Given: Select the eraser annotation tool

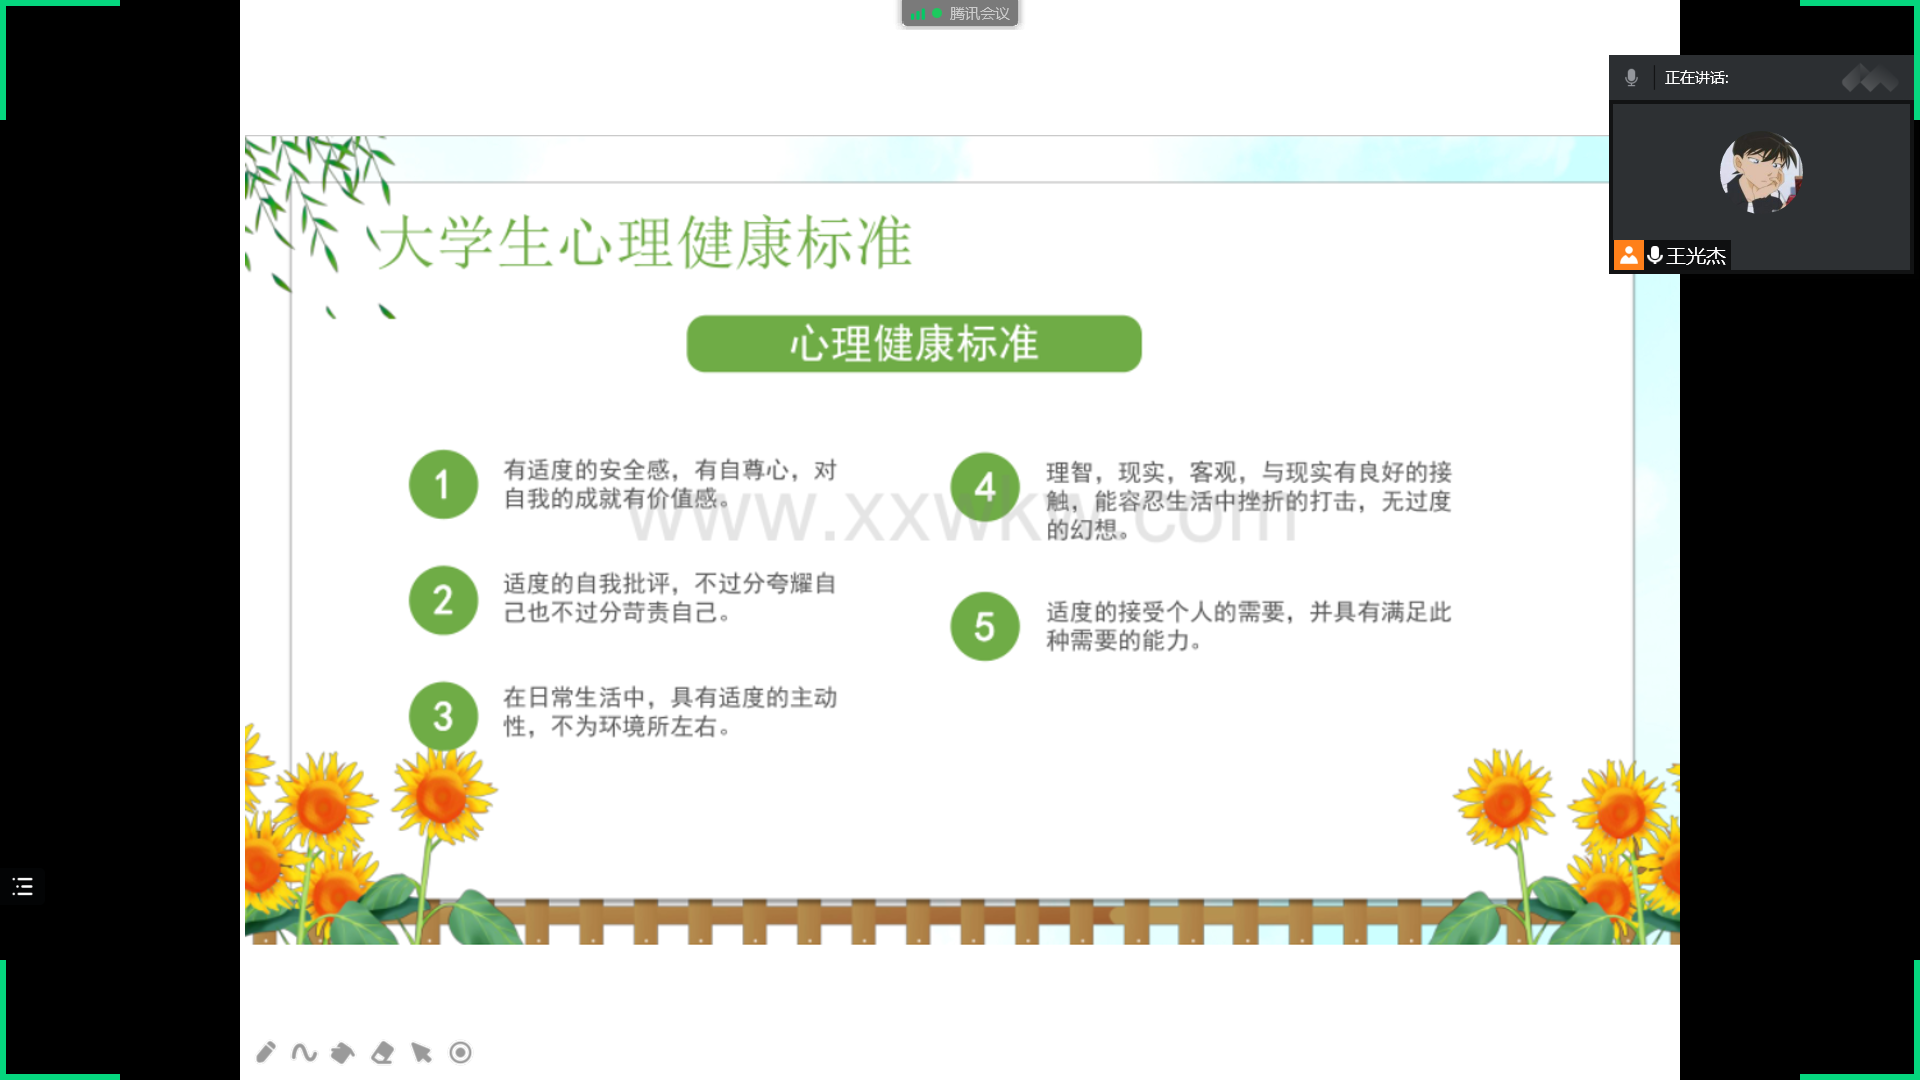Looking at the screenshot, I should click(x=382, y=1052).
